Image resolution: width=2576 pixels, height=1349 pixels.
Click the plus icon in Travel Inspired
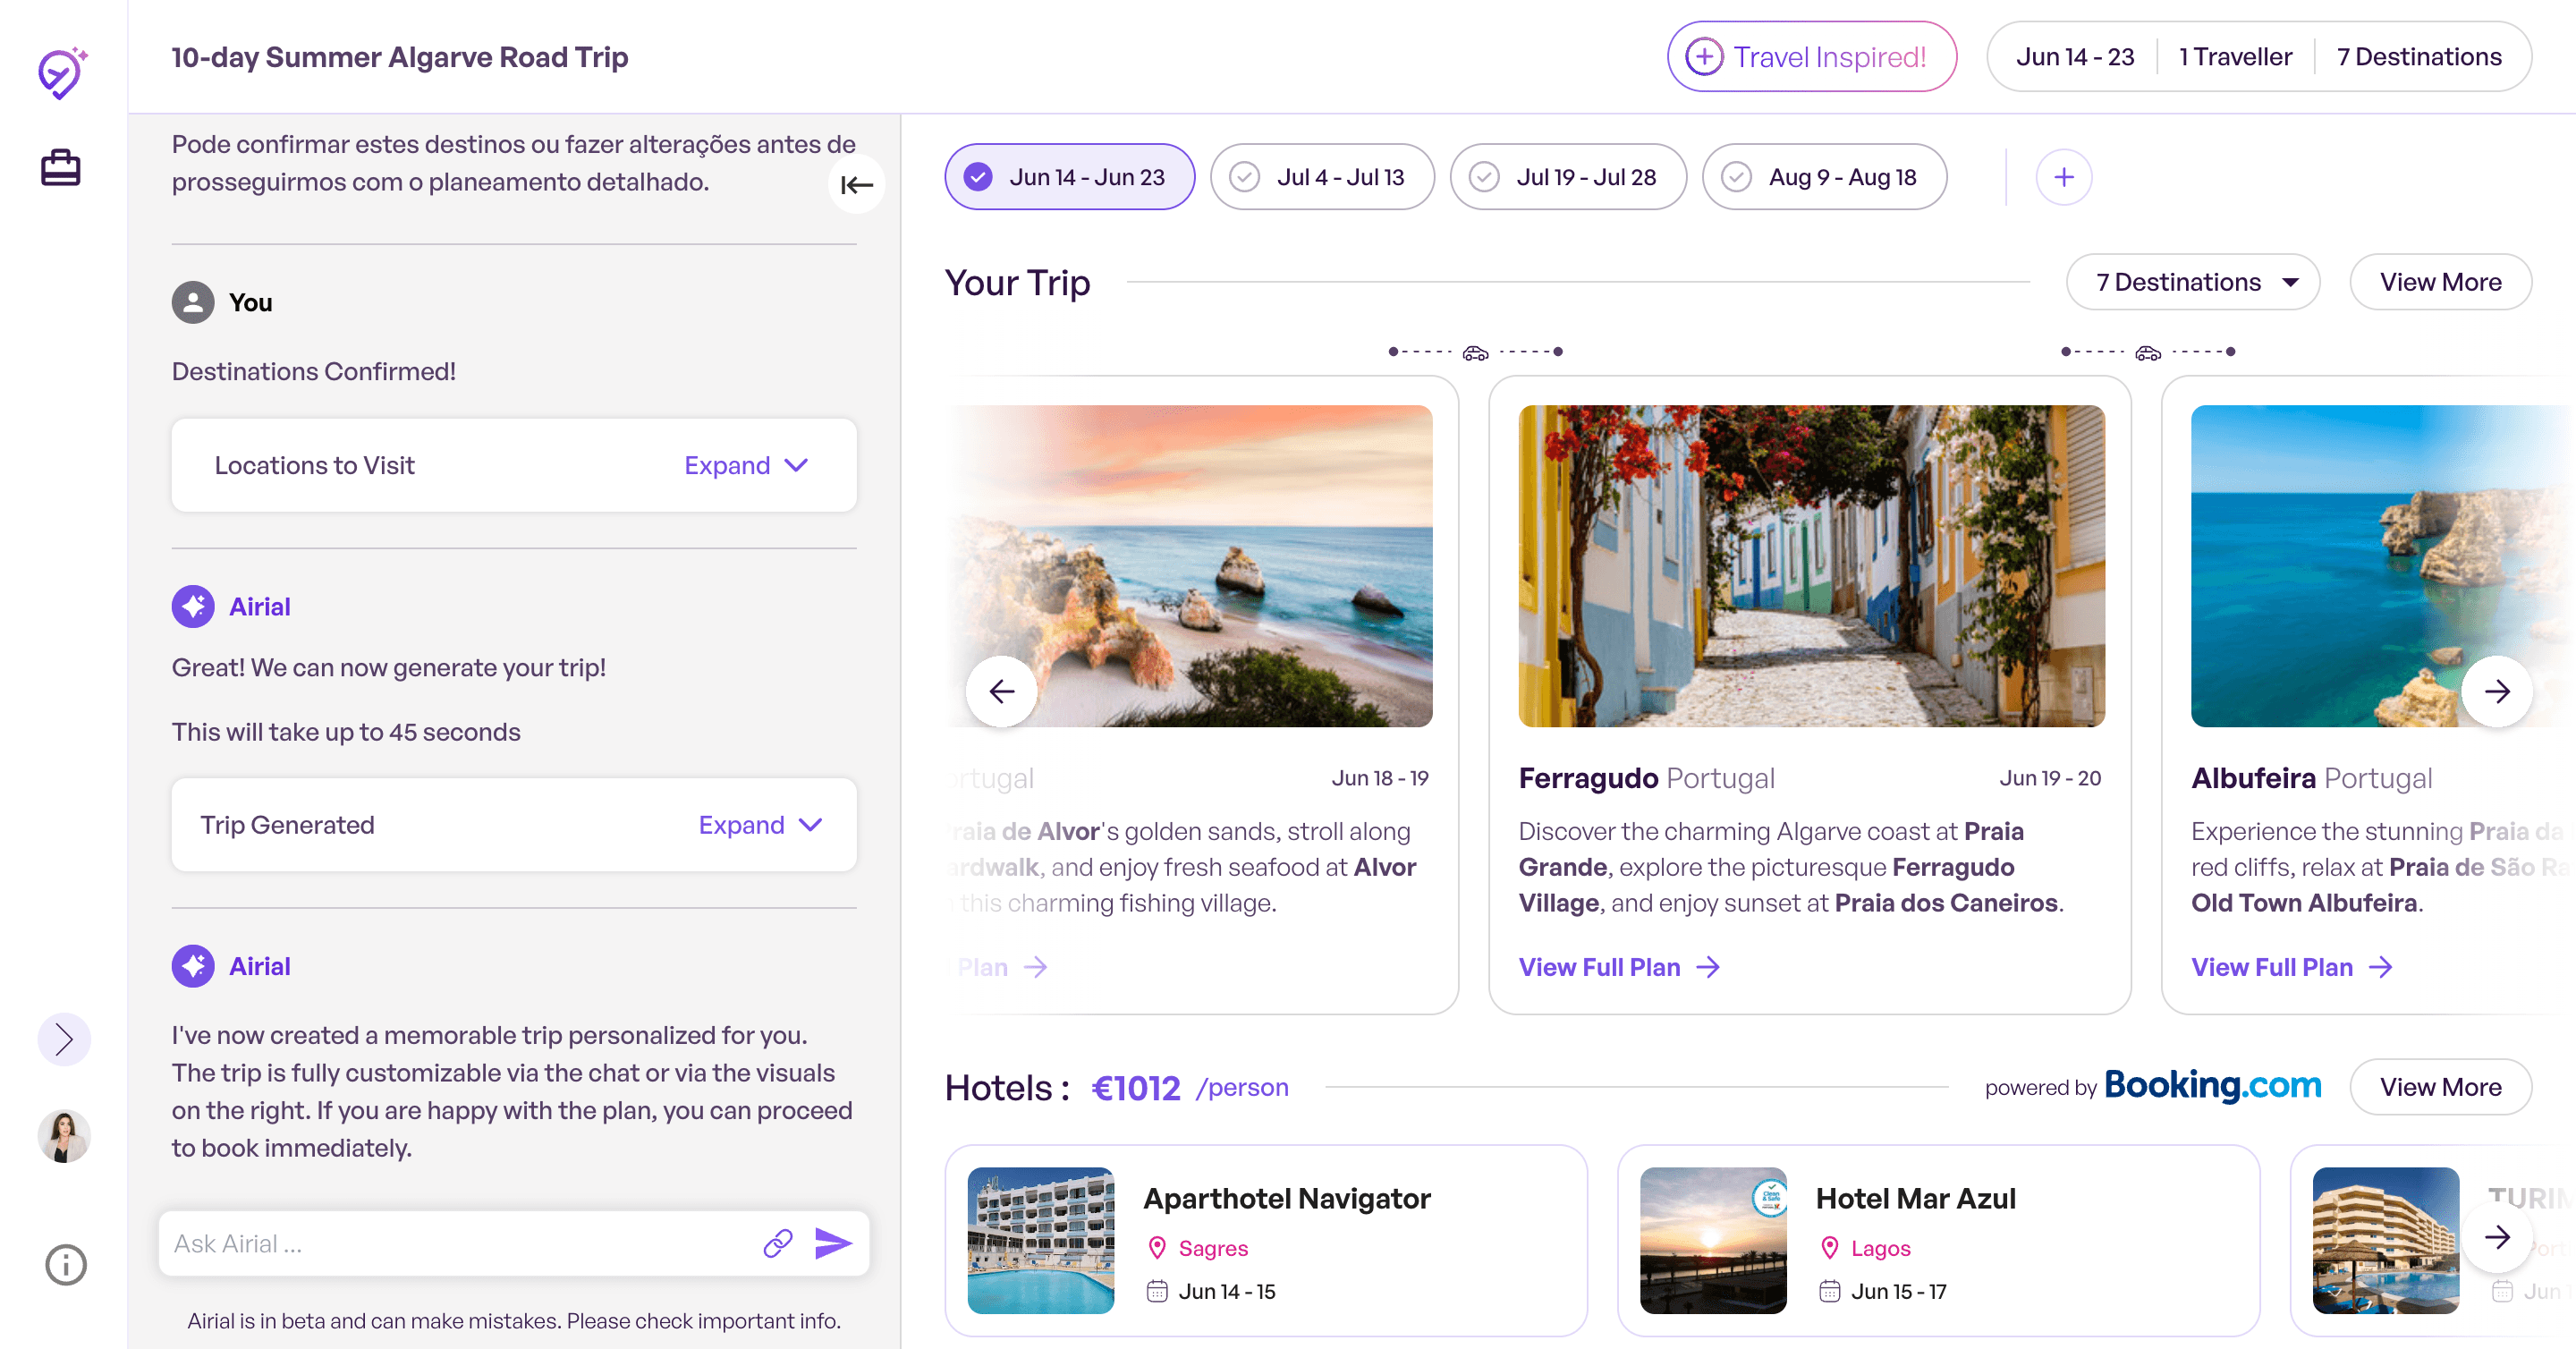tap(1705, 57)
